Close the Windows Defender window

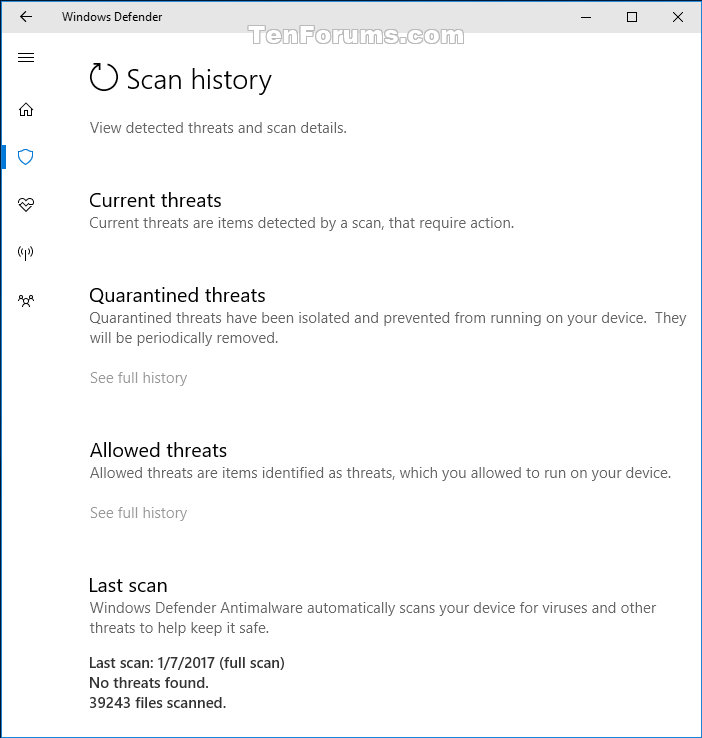point(678,17)
